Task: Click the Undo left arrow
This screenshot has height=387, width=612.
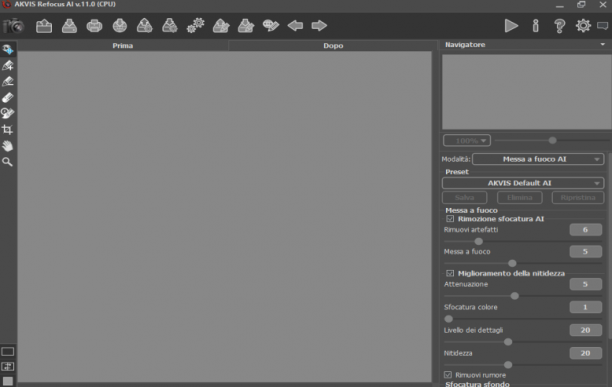Action: (x=295, y=26)
